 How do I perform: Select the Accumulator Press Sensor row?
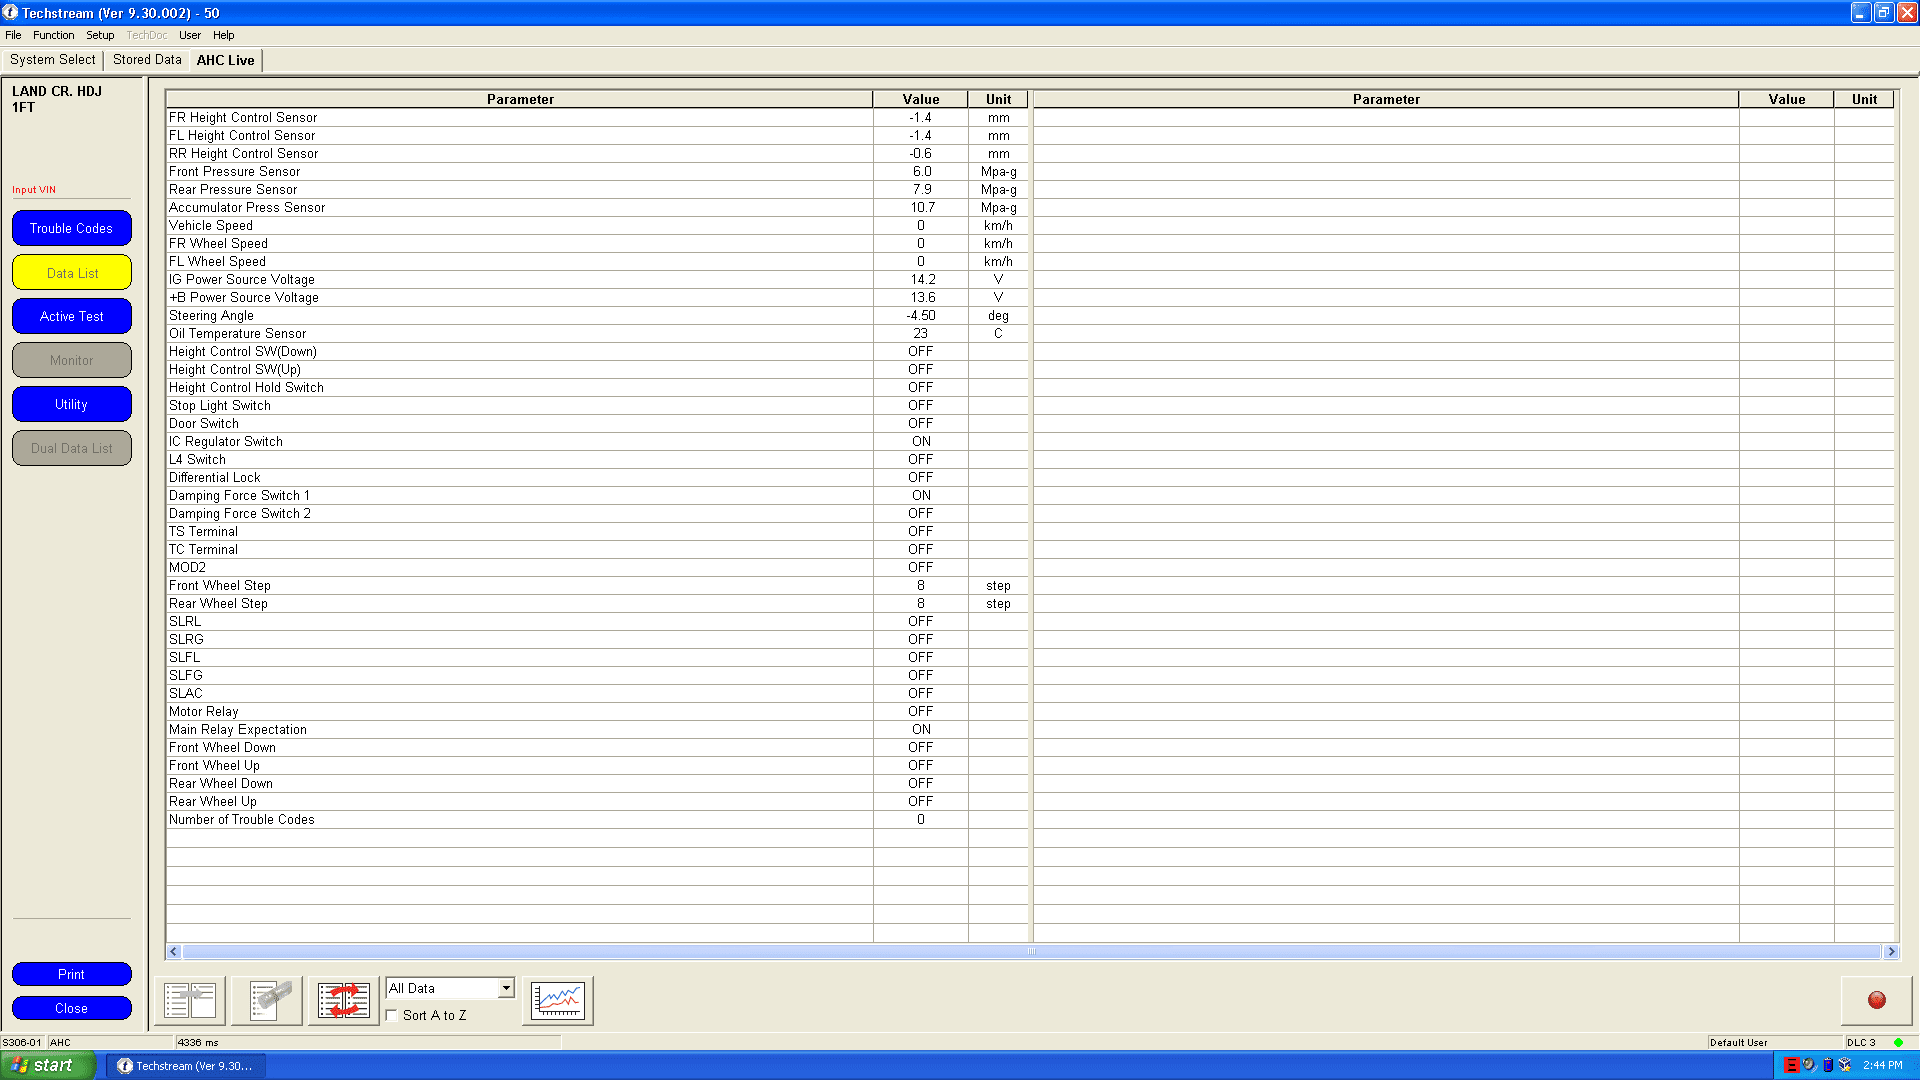[597, 208]
